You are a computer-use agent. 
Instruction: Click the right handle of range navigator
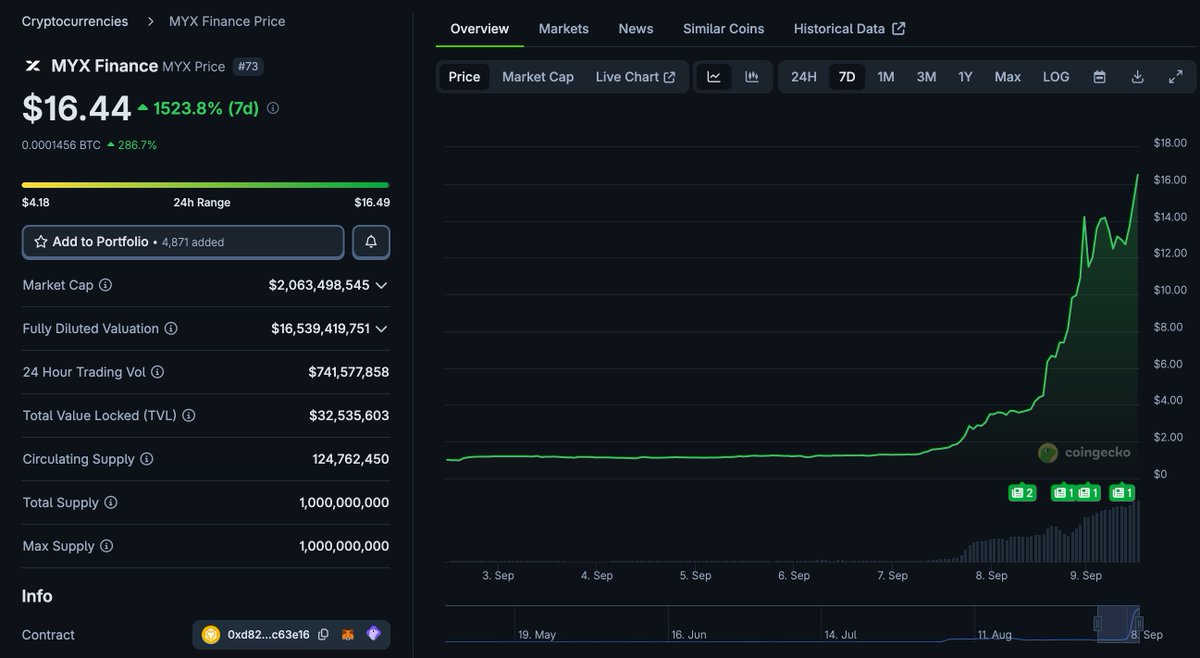coord(1140,624)
